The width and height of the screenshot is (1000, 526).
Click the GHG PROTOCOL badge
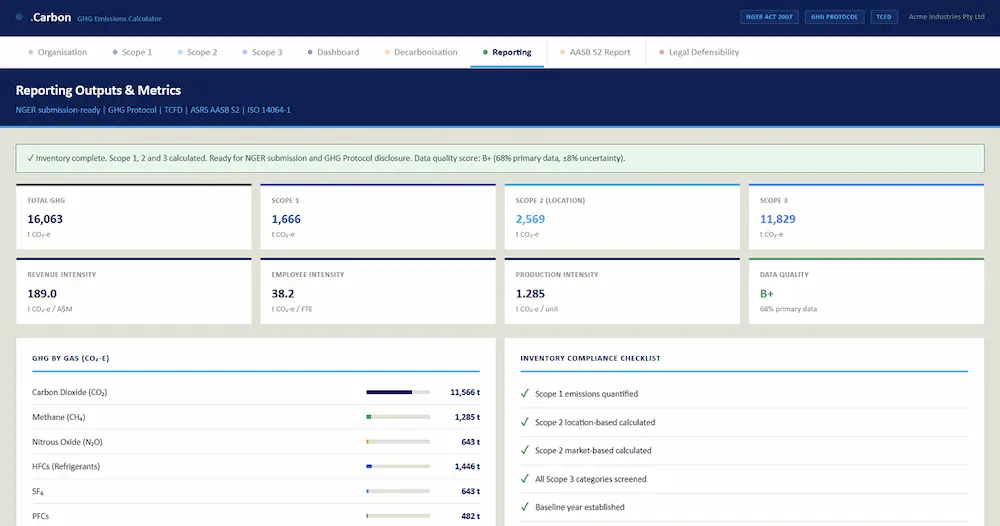tap(834, 17)
